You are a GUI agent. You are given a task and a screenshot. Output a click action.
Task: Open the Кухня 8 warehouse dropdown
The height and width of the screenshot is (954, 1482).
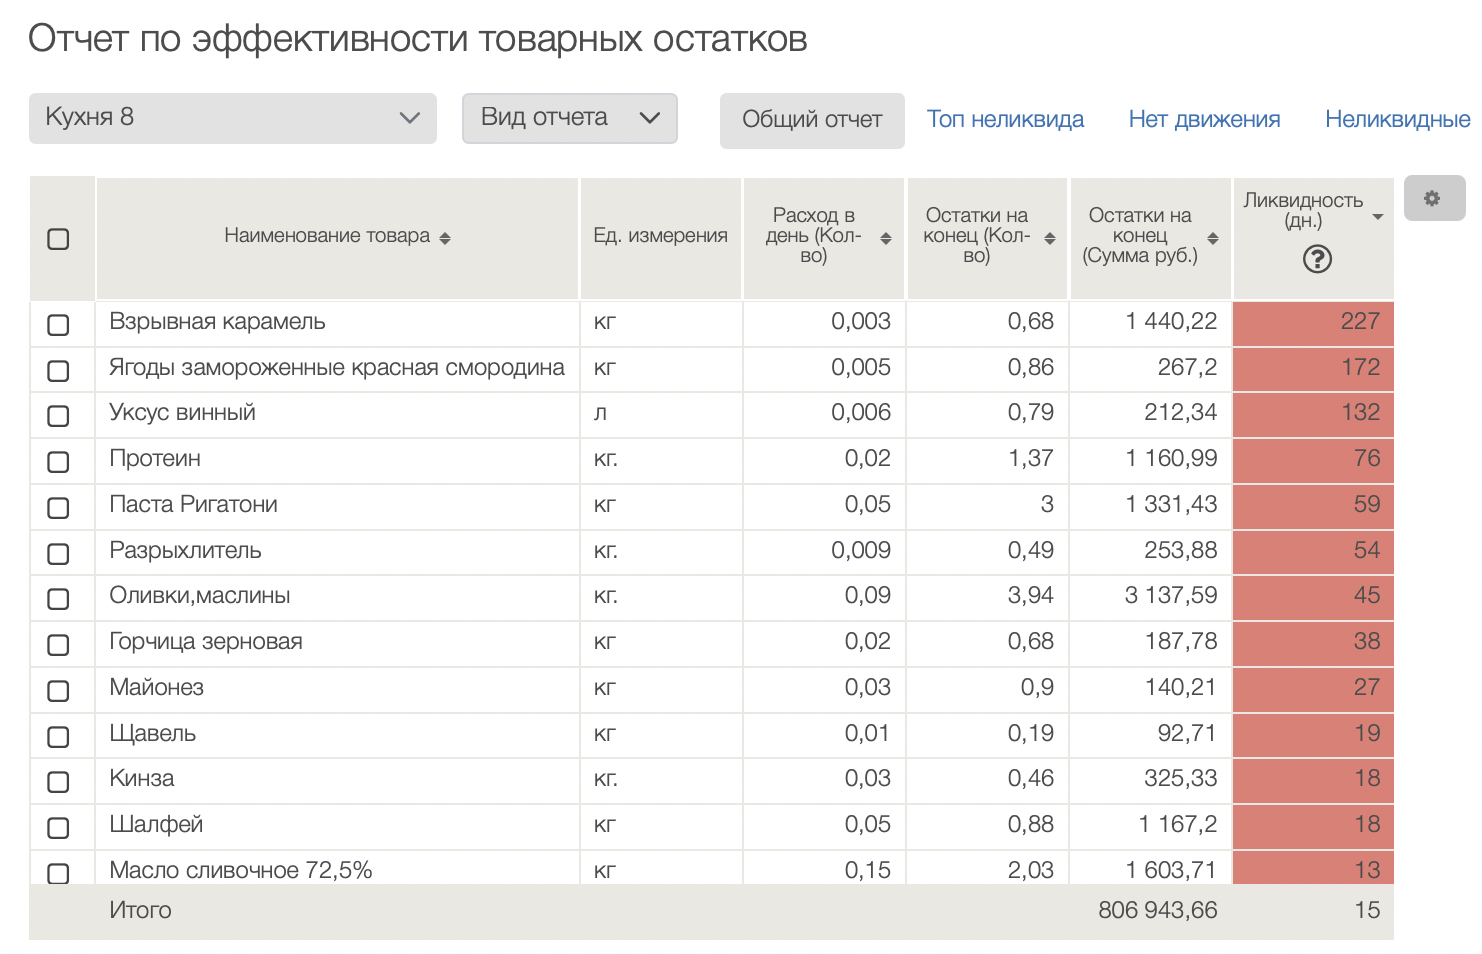[x=232, y=118]
